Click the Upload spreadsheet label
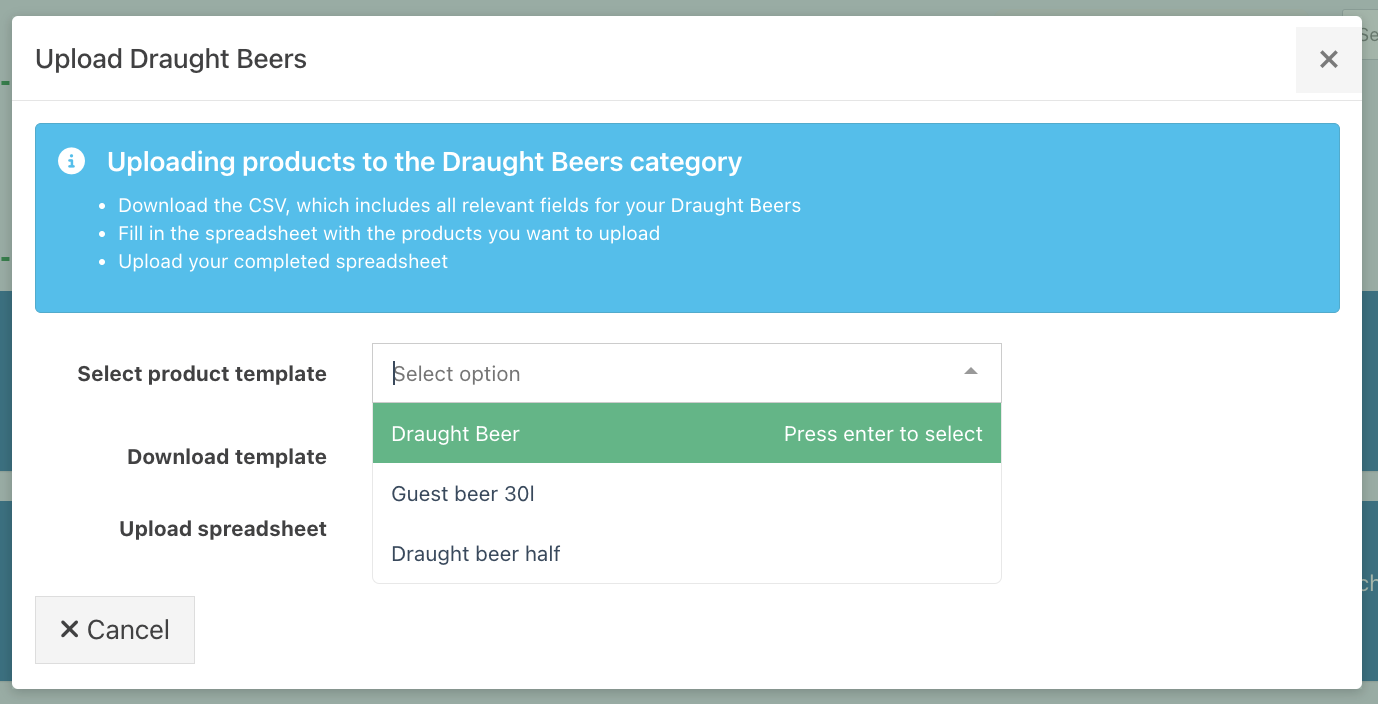Viewport: 1378px width, 704px height. [223, 529]
